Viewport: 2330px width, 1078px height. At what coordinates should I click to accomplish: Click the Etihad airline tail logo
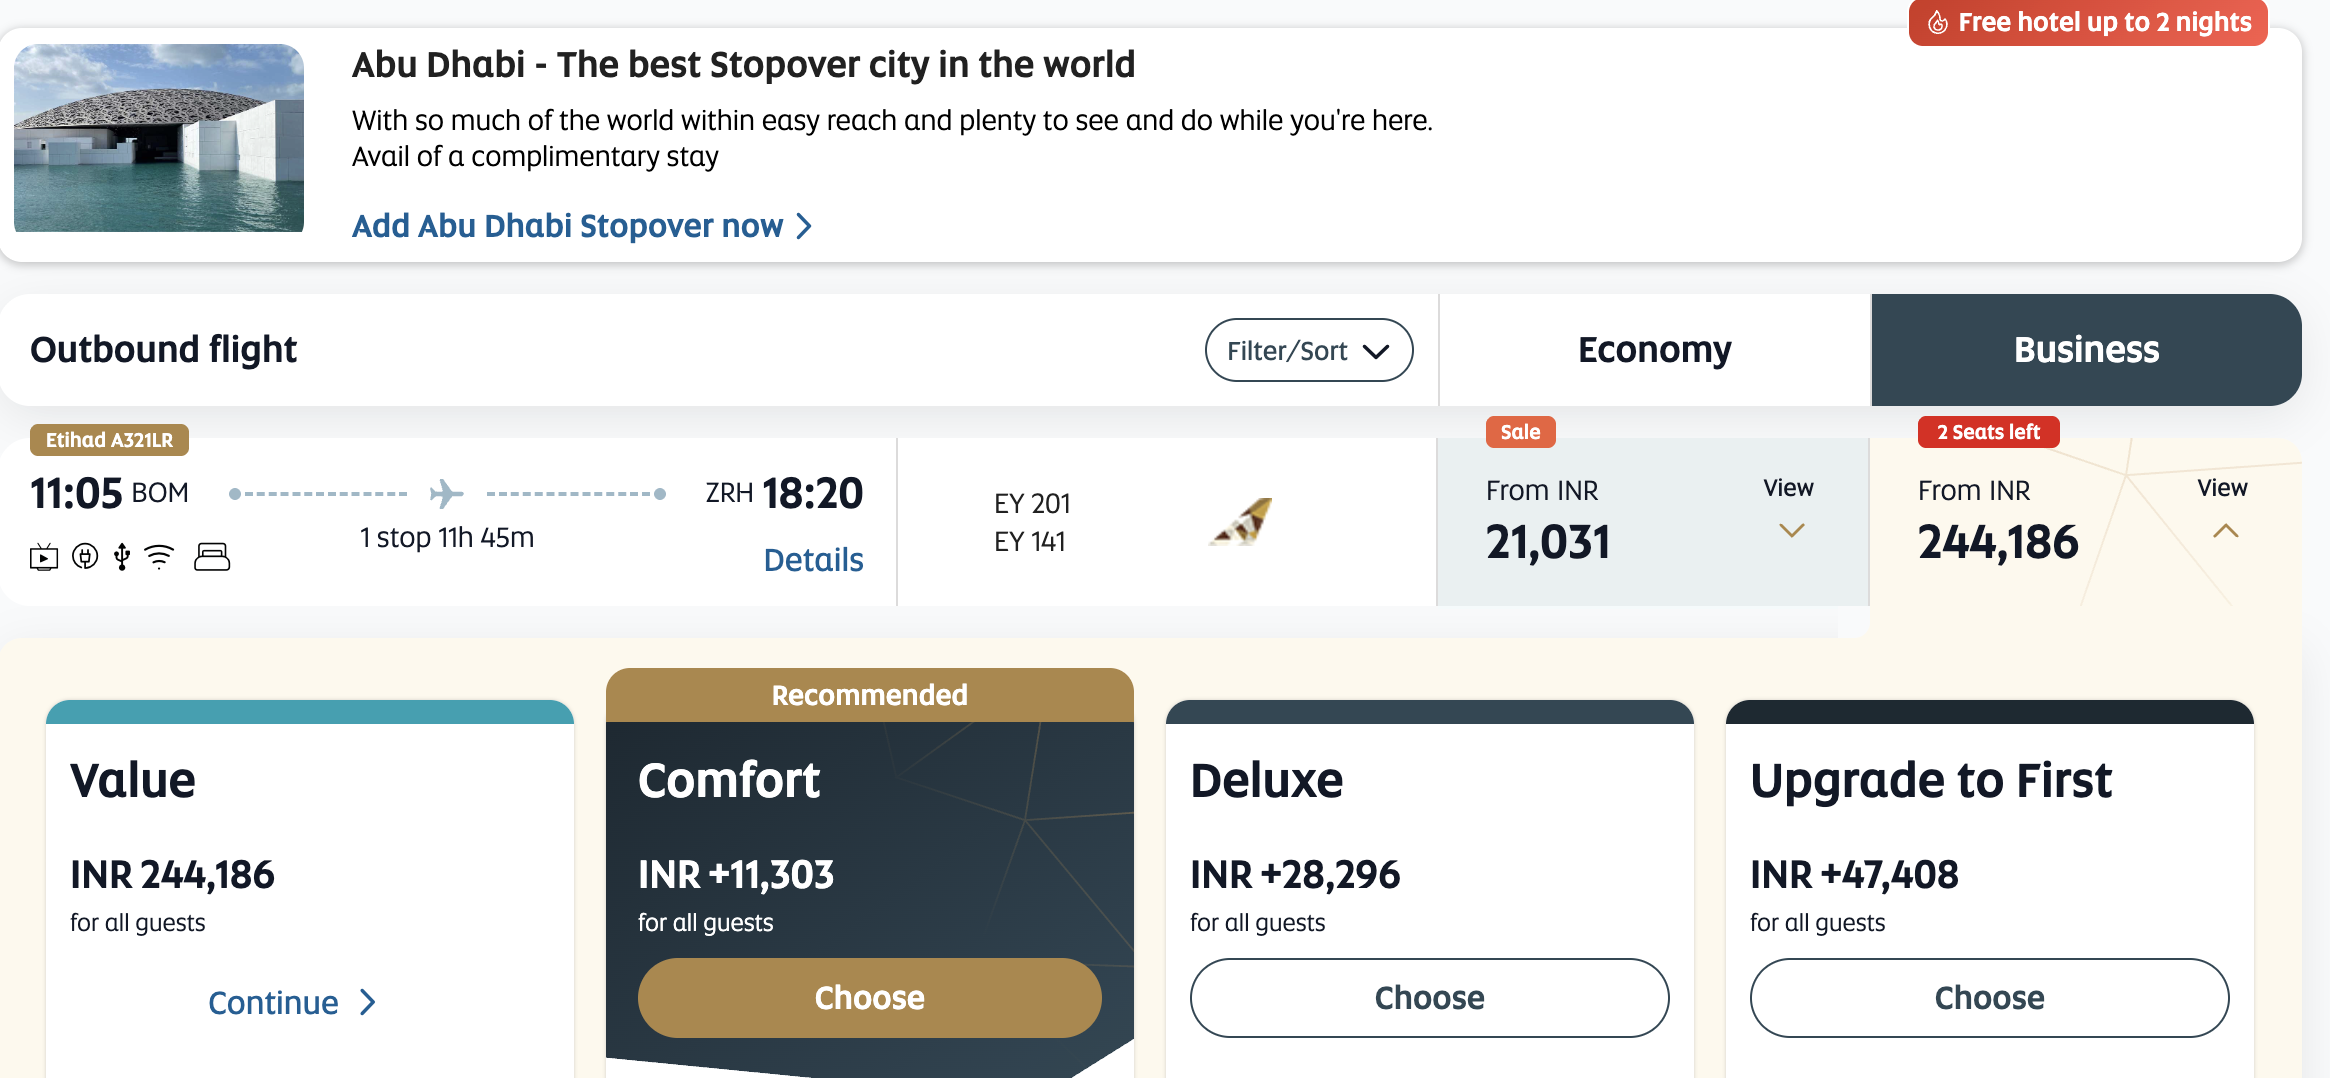[x=1242, y=521]
